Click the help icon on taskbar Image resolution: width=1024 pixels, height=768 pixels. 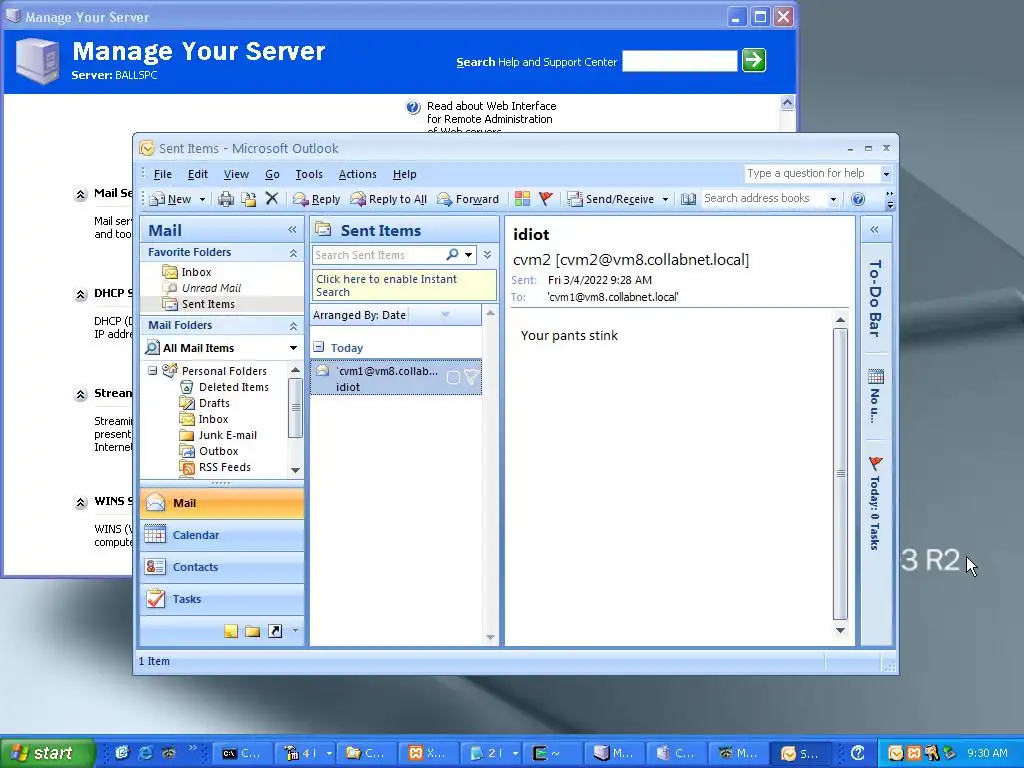tap(858, 753)
